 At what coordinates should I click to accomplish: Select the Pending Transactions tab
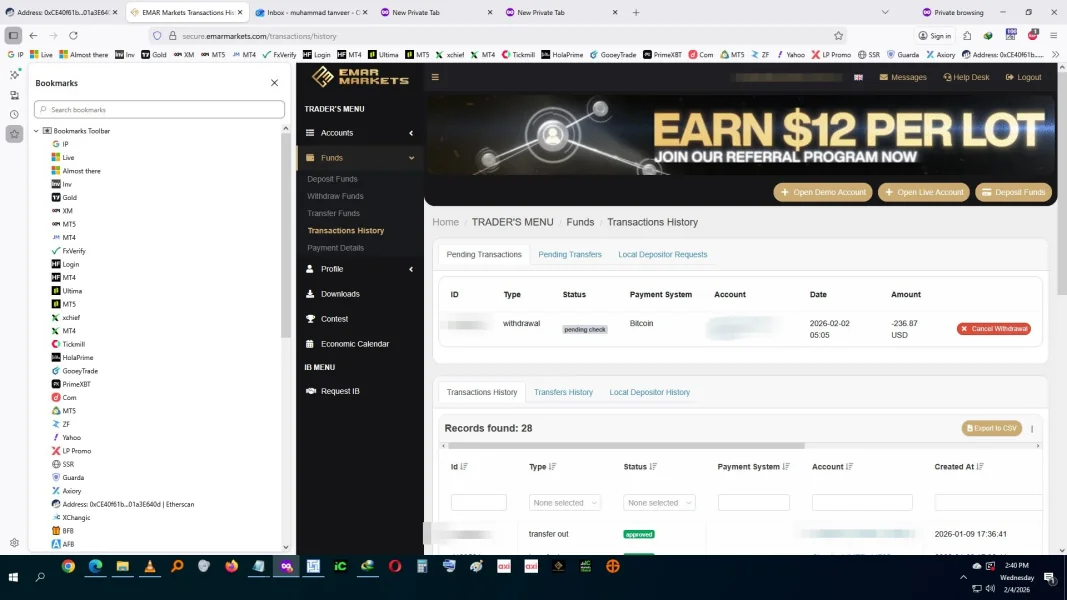484,254
